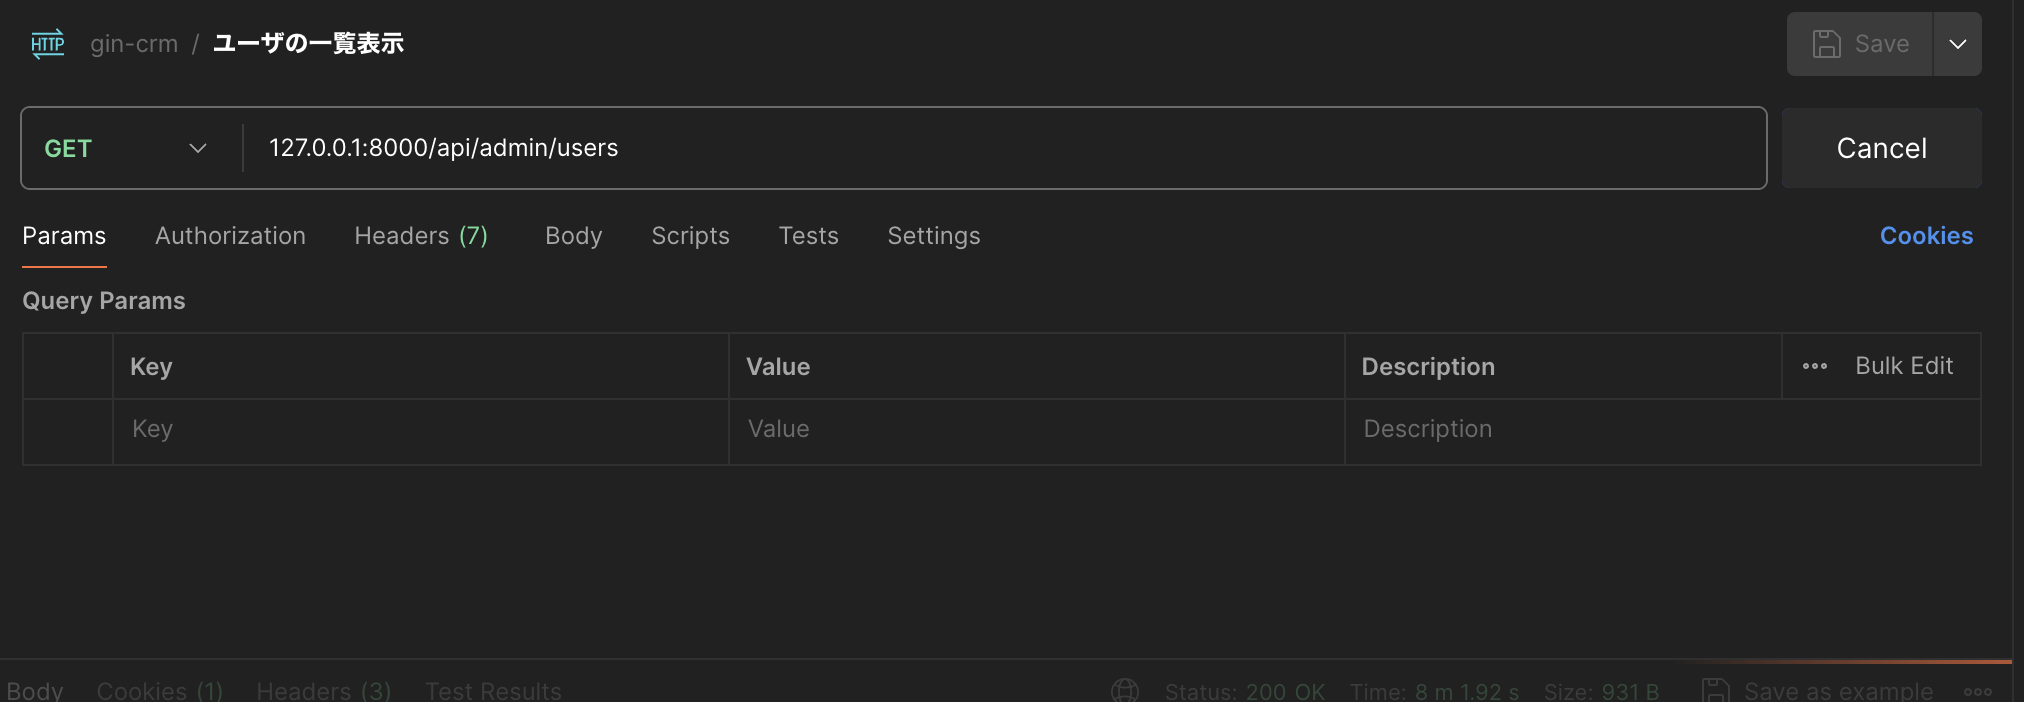This screenshot has height=702, width=2024.
Task: Open the response more options dots
Action: click(x=1977, y=691)
